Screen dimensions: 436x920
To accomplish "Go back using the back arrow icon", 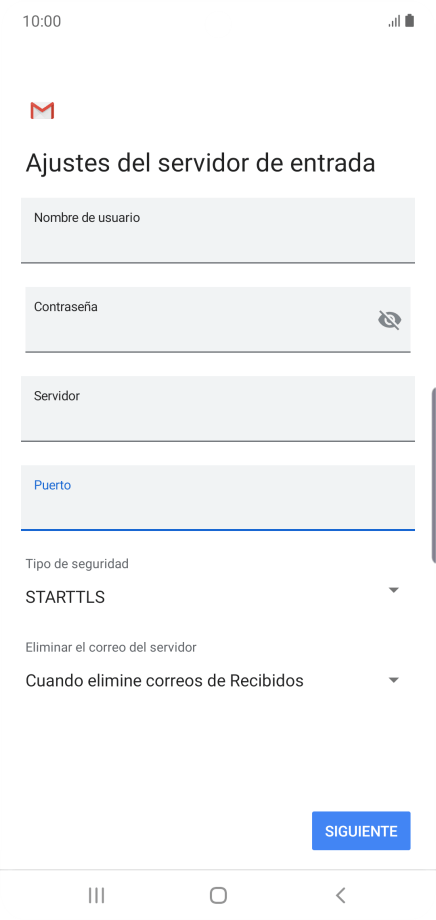I will (340, 895).
